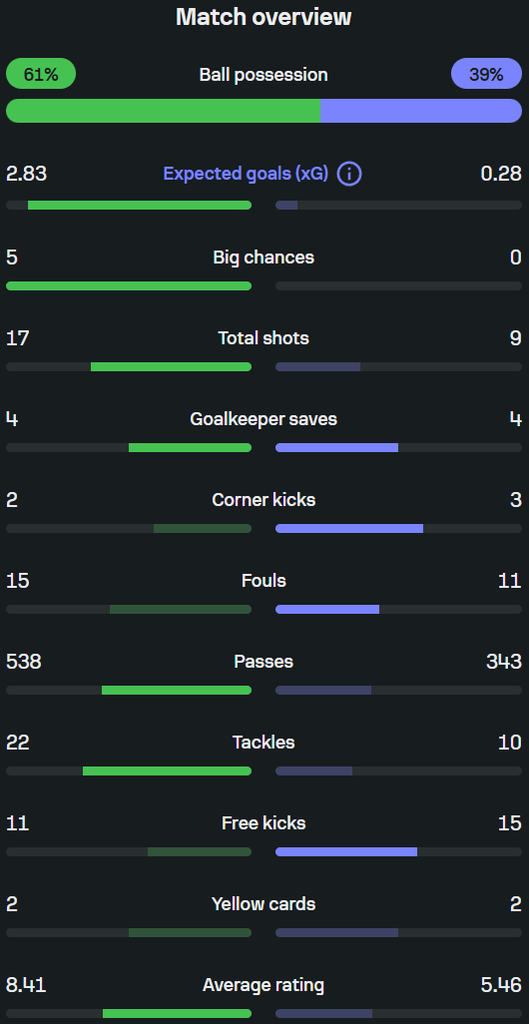This screenshot has width=529, height=1024.
Task: Select the Match overview heading
Action: (264, 18)
